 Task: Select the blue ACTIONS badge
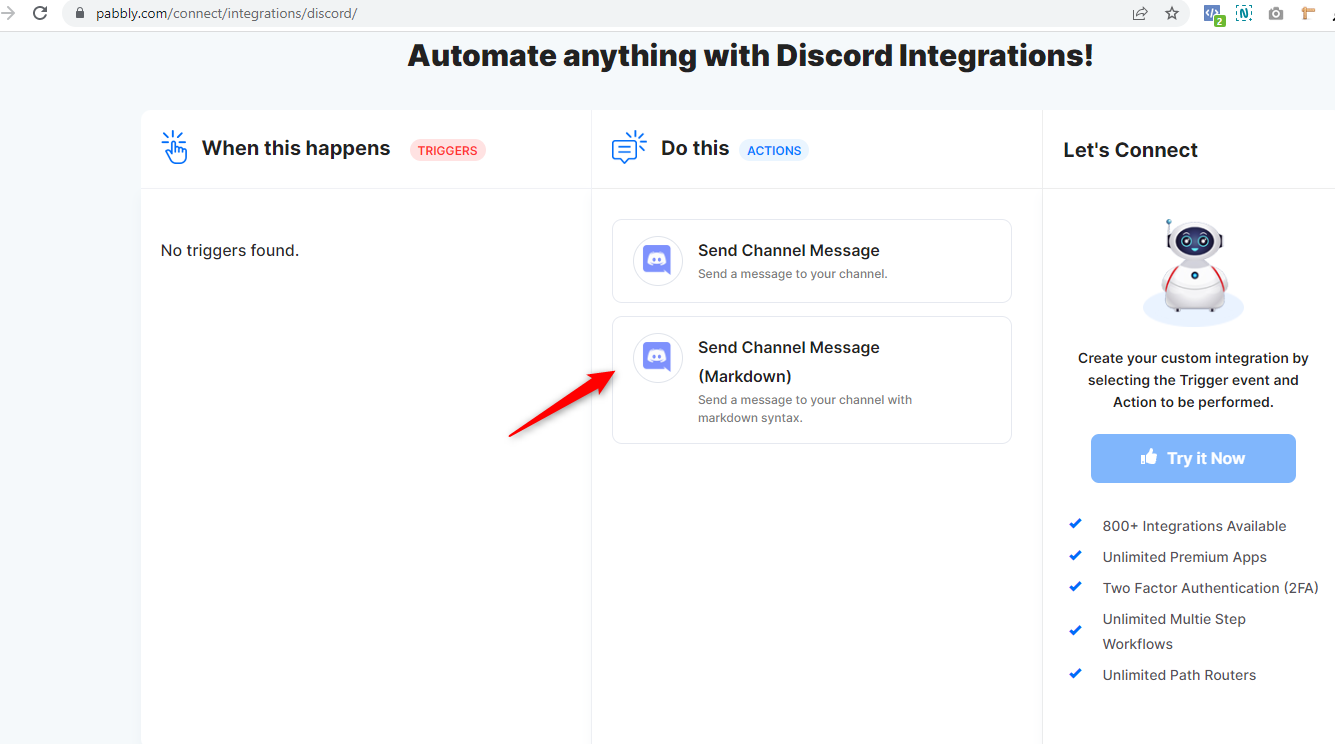coord(774,150)
